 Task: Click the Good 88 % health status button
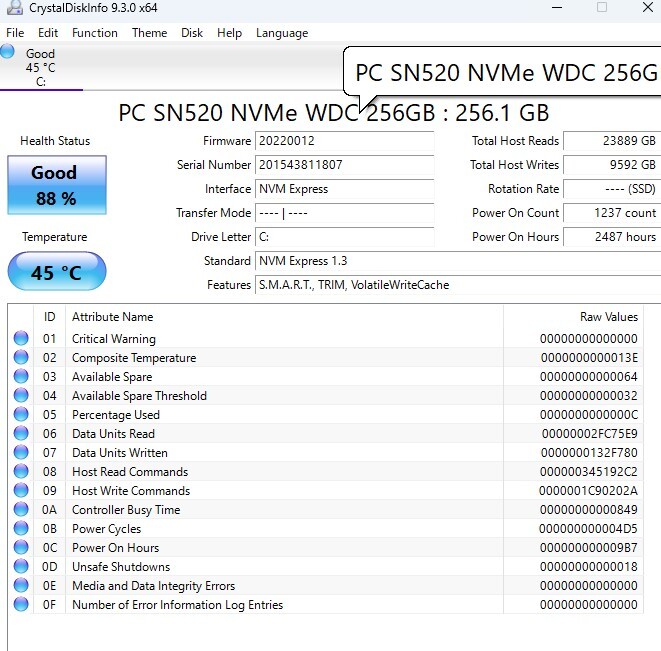click(56, 185)
